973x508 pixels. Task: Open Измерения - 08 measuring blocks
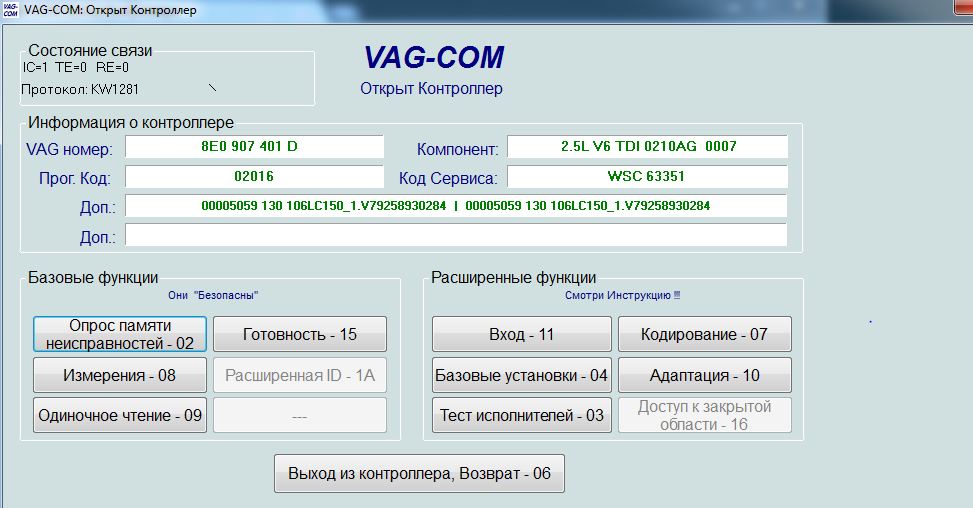click(x=120, y=375)
